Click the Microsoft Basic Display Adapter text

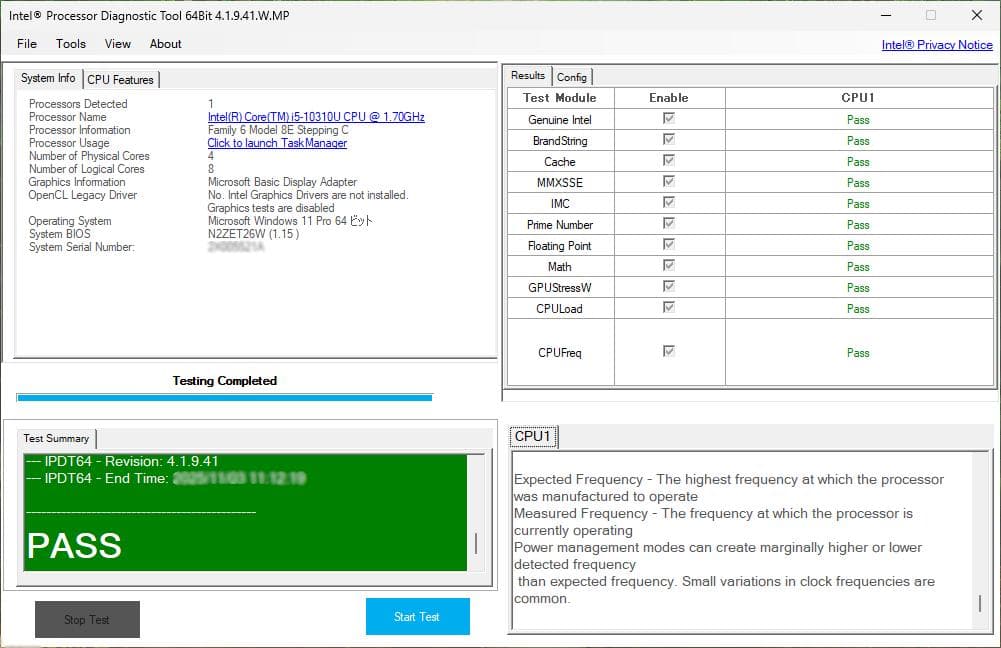(282, 182)
